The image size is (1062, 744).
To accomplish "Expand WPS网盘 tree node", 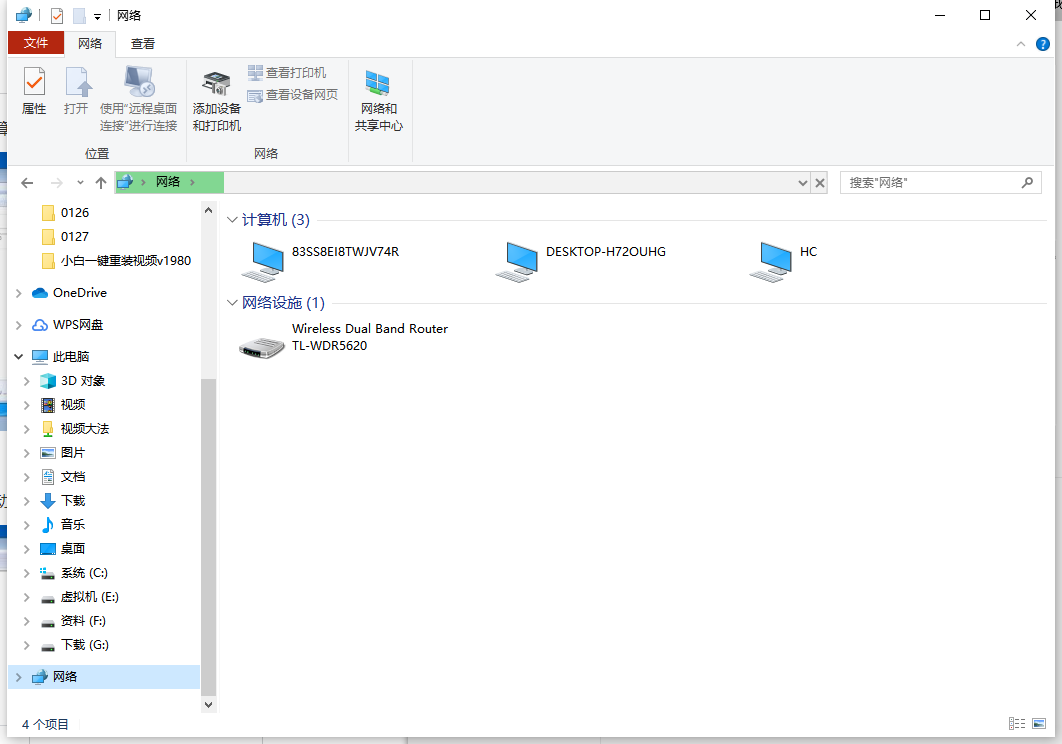I will coord(19,325).
